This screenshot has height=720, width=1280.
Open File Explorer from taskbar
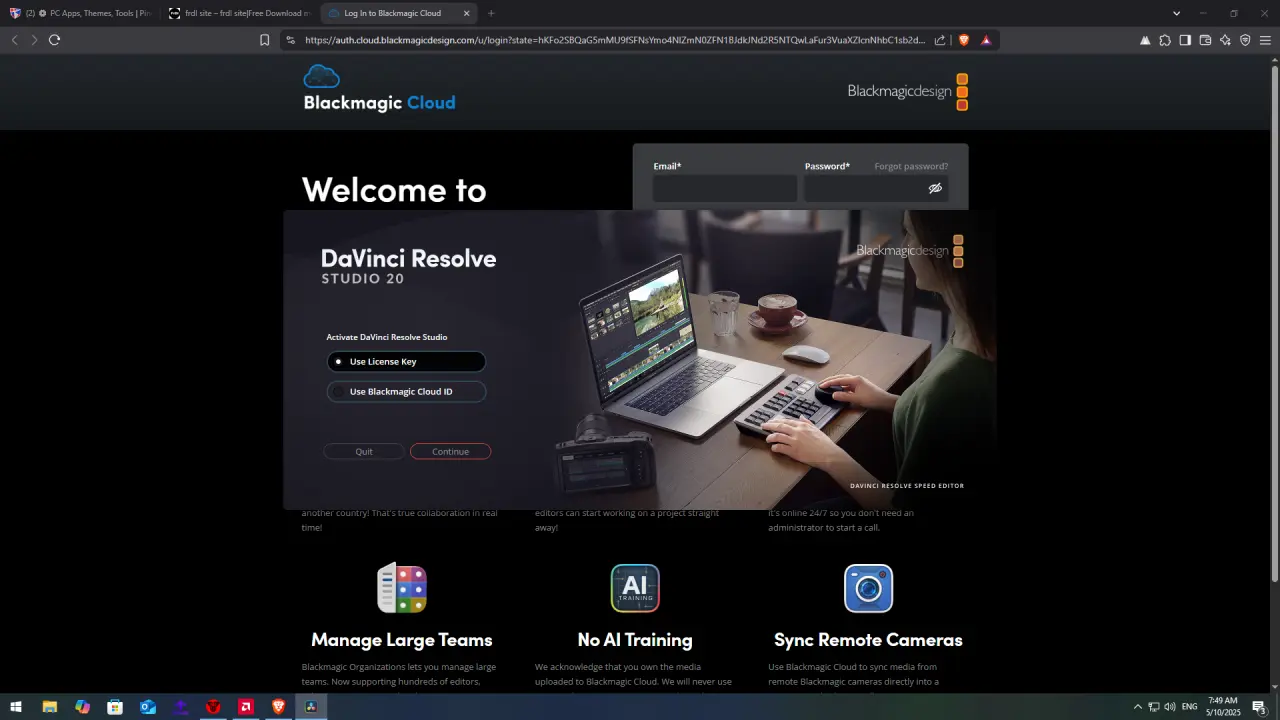click(x=49, y=707)
